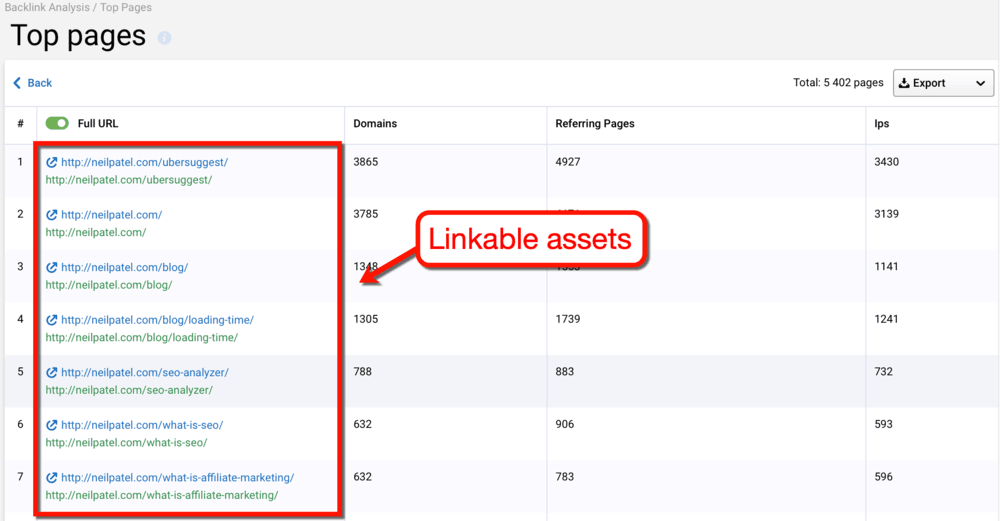Open external link icon for what-is-affiliate-marketing row
The height and width of the screenshot is (521, 1000).
click(x=52, y=478)
